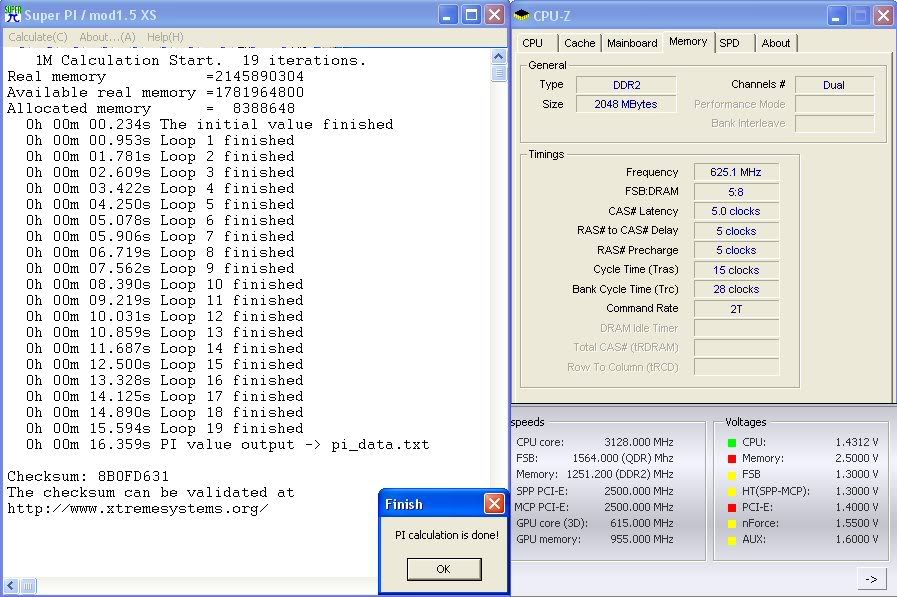Select the Memory tab in CPU-Z

click(688, 42)
